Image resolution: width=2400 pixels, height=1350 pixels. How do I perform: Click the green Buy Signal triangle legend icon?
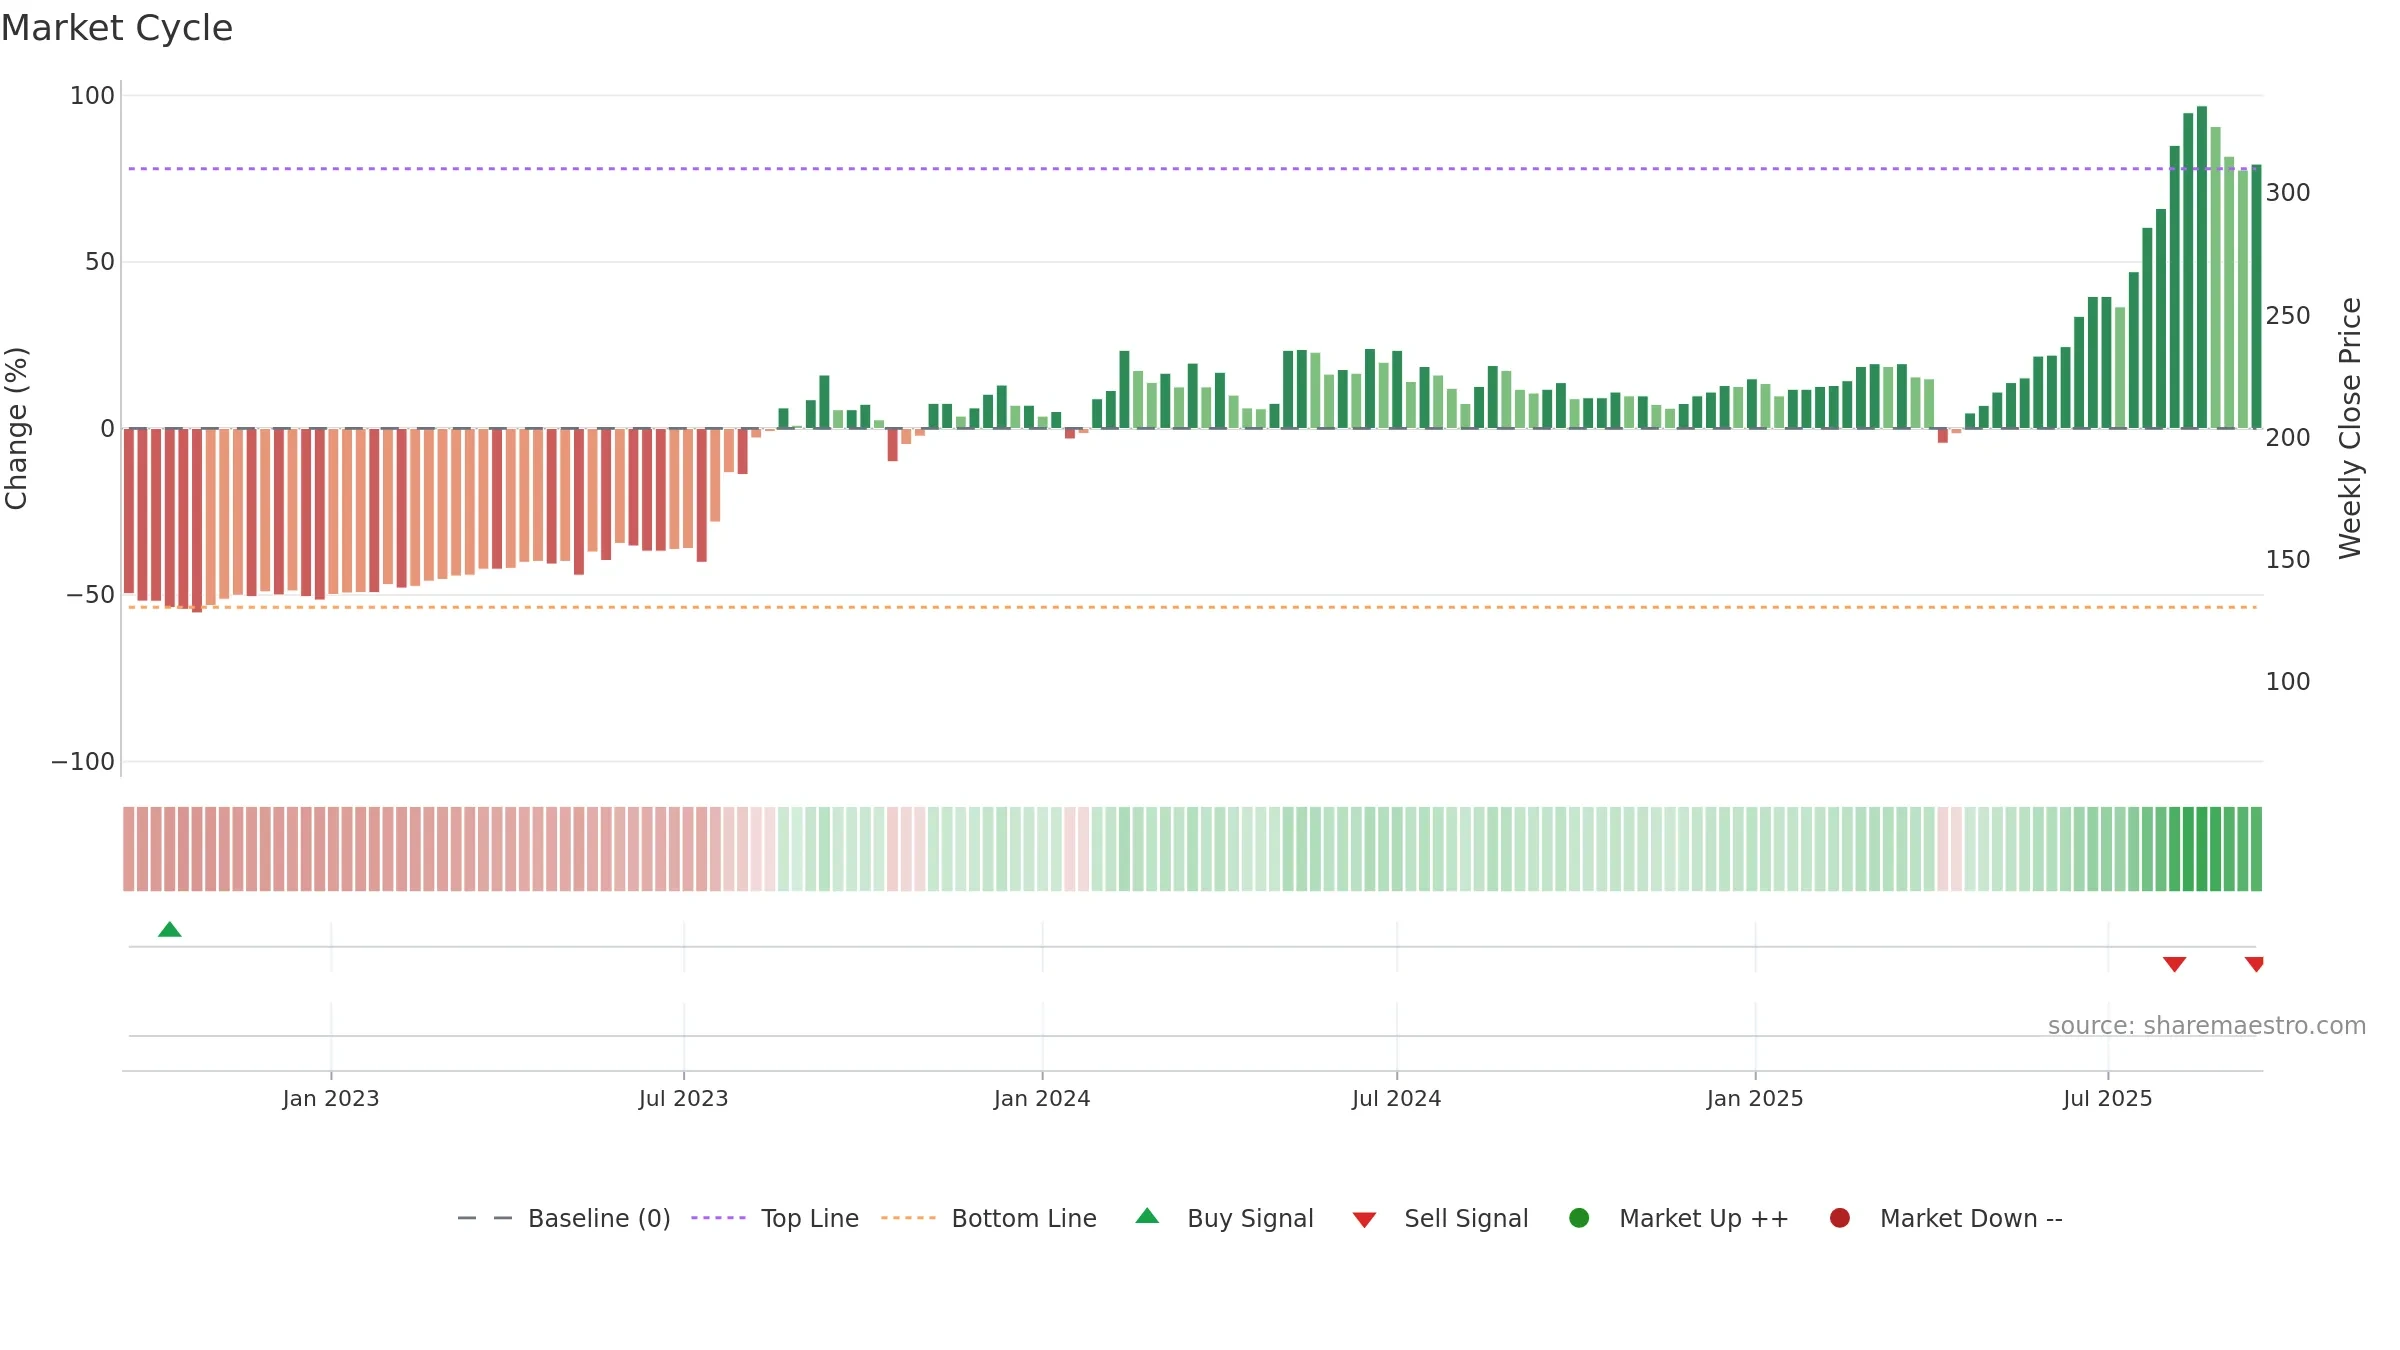(x=1147, y=1216)
